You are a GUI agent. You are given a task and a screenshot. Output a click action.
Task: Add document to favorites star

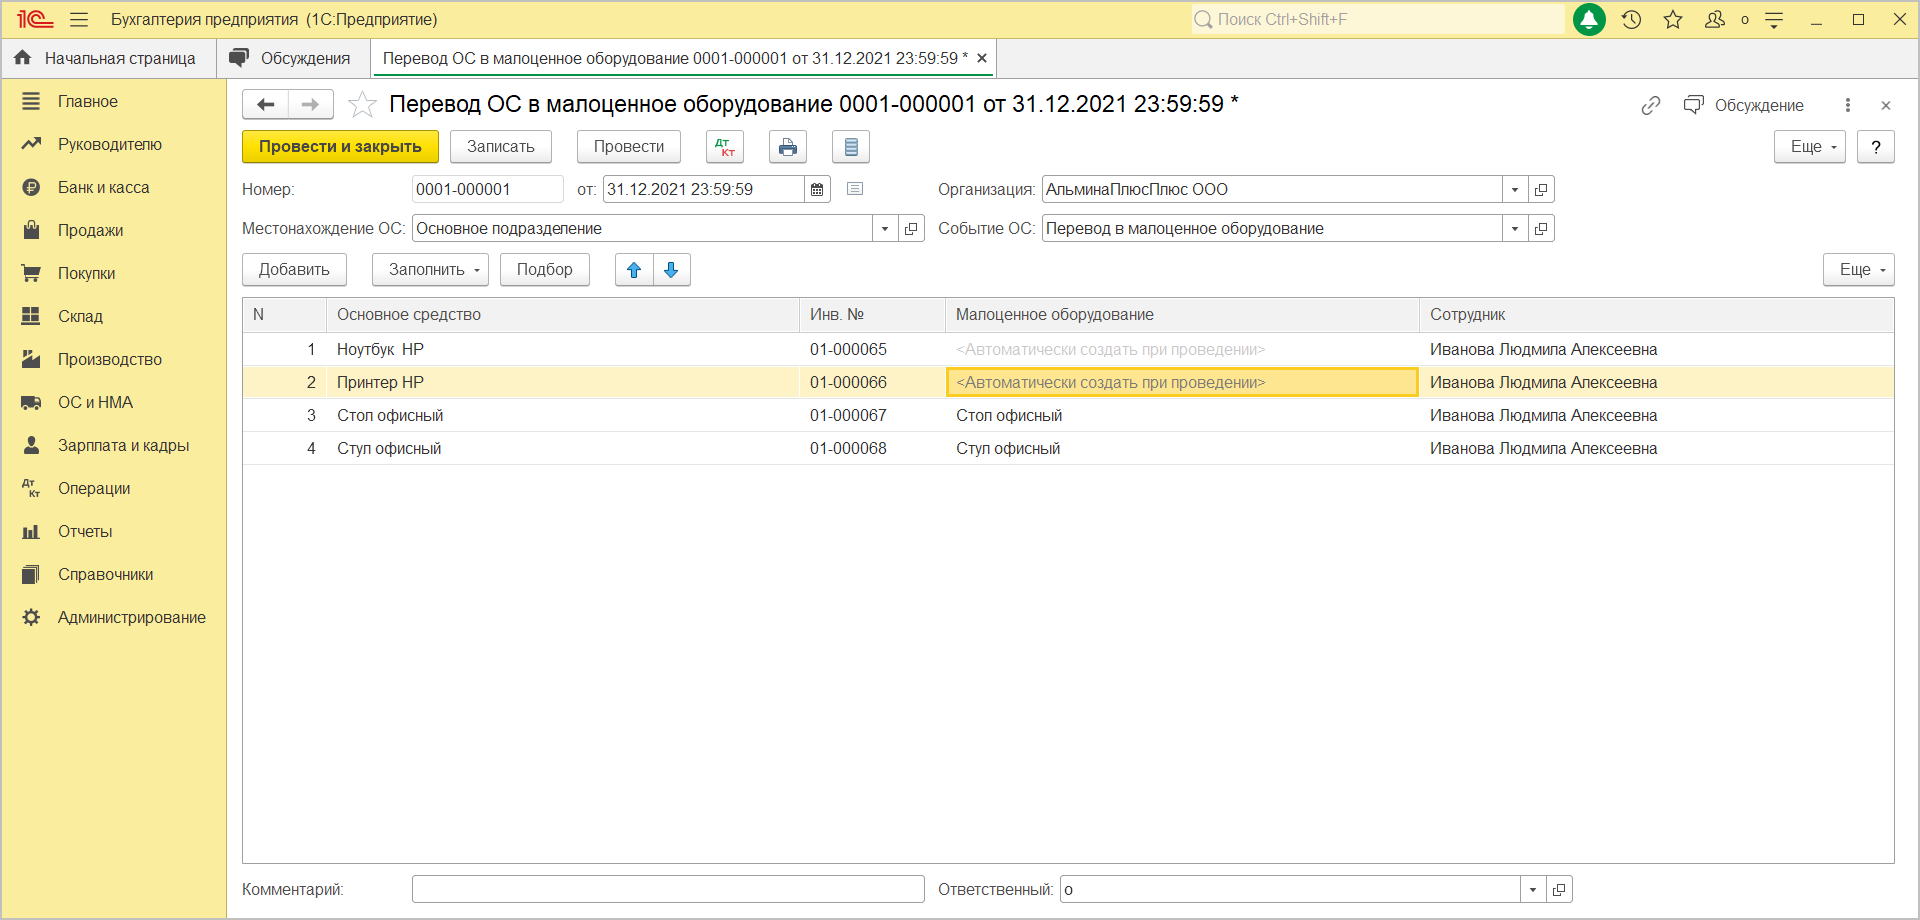[x=362, y=104]
